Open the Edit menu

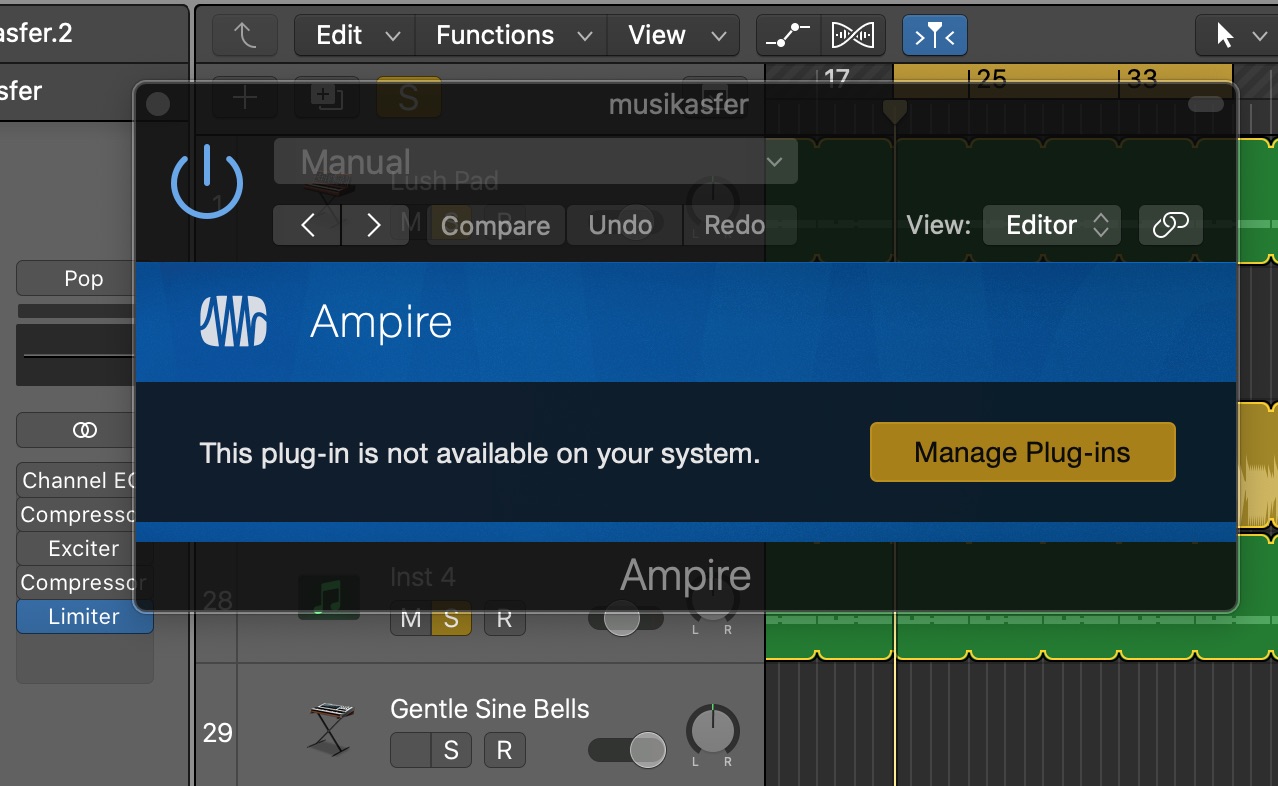(353, 36)
